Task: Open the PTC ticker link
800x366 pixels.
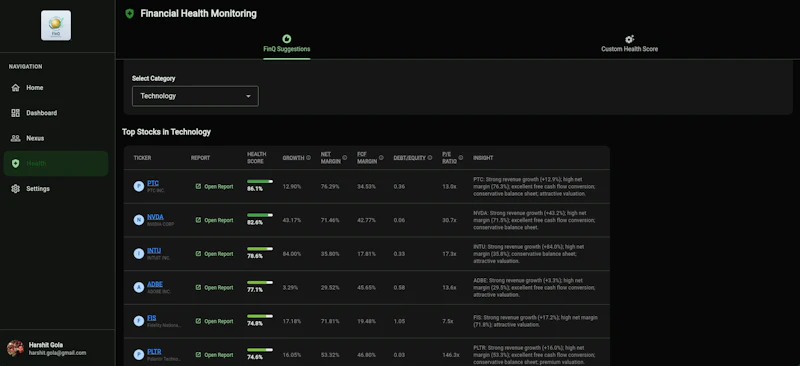Action: coord(153,183)
